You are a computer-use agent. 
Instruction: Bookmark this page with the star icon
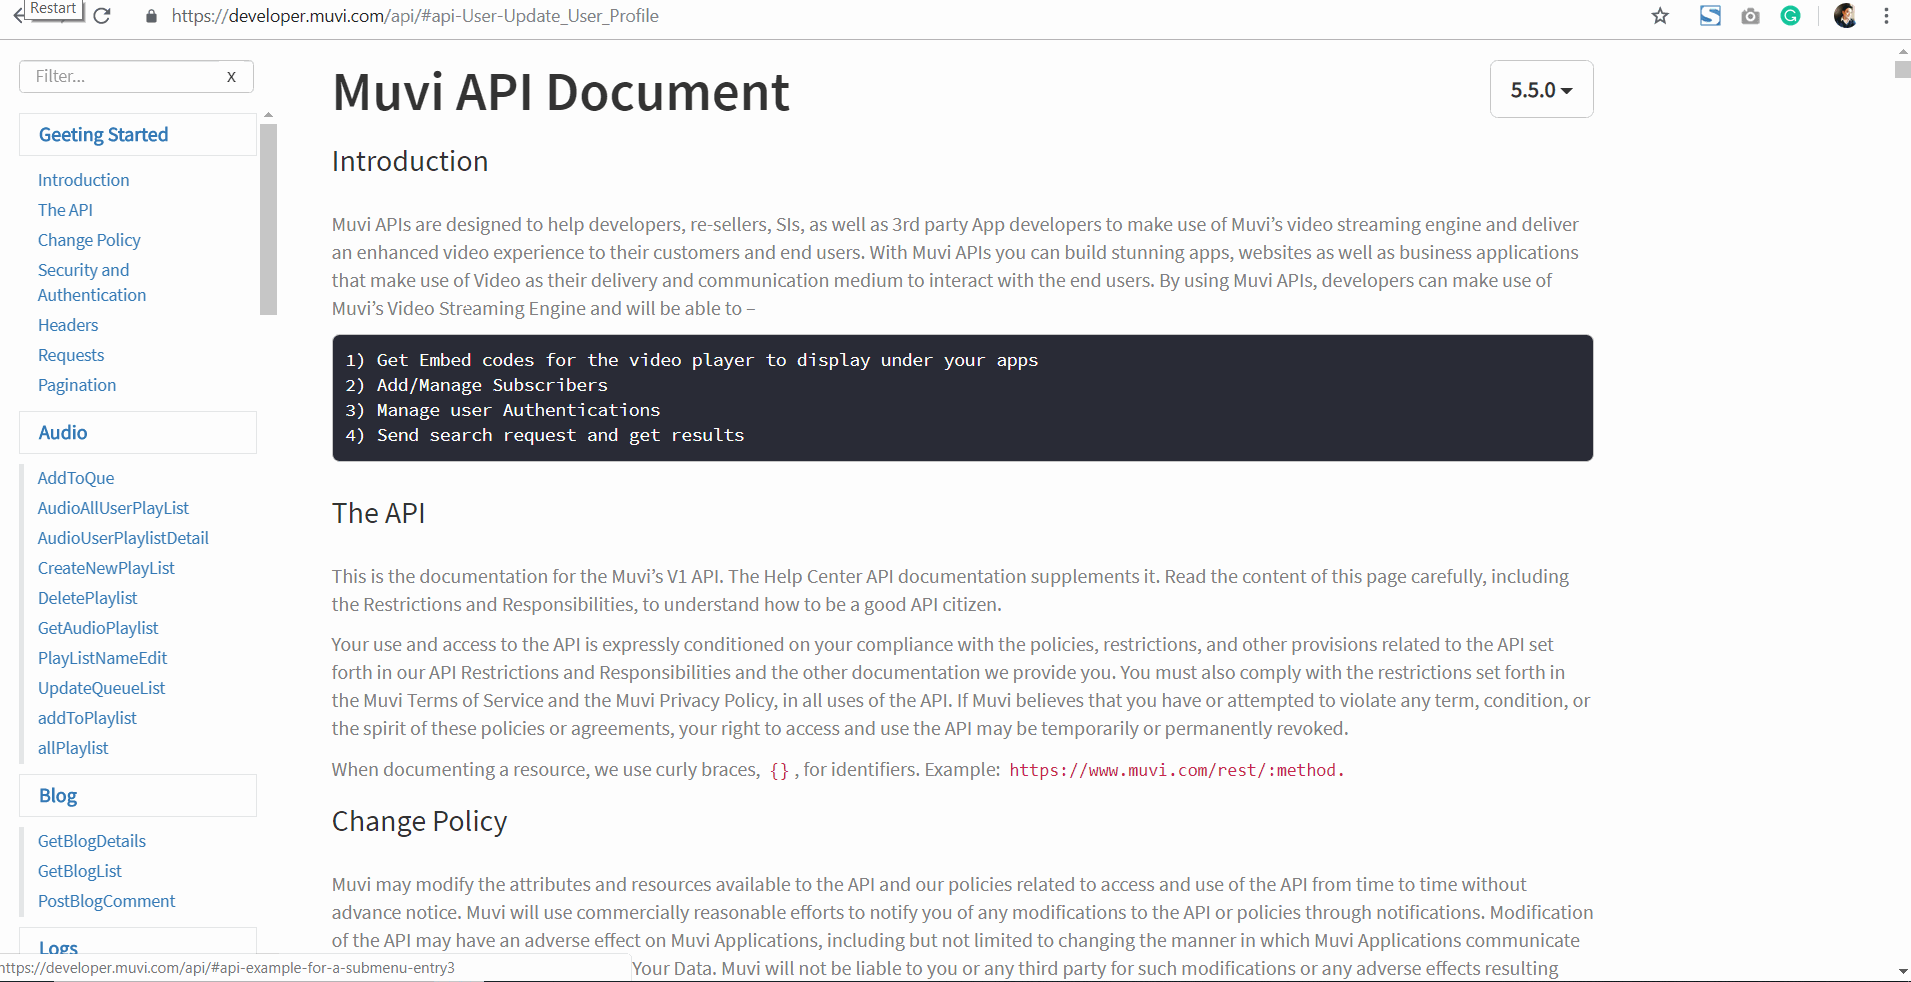coord(1660,16)
